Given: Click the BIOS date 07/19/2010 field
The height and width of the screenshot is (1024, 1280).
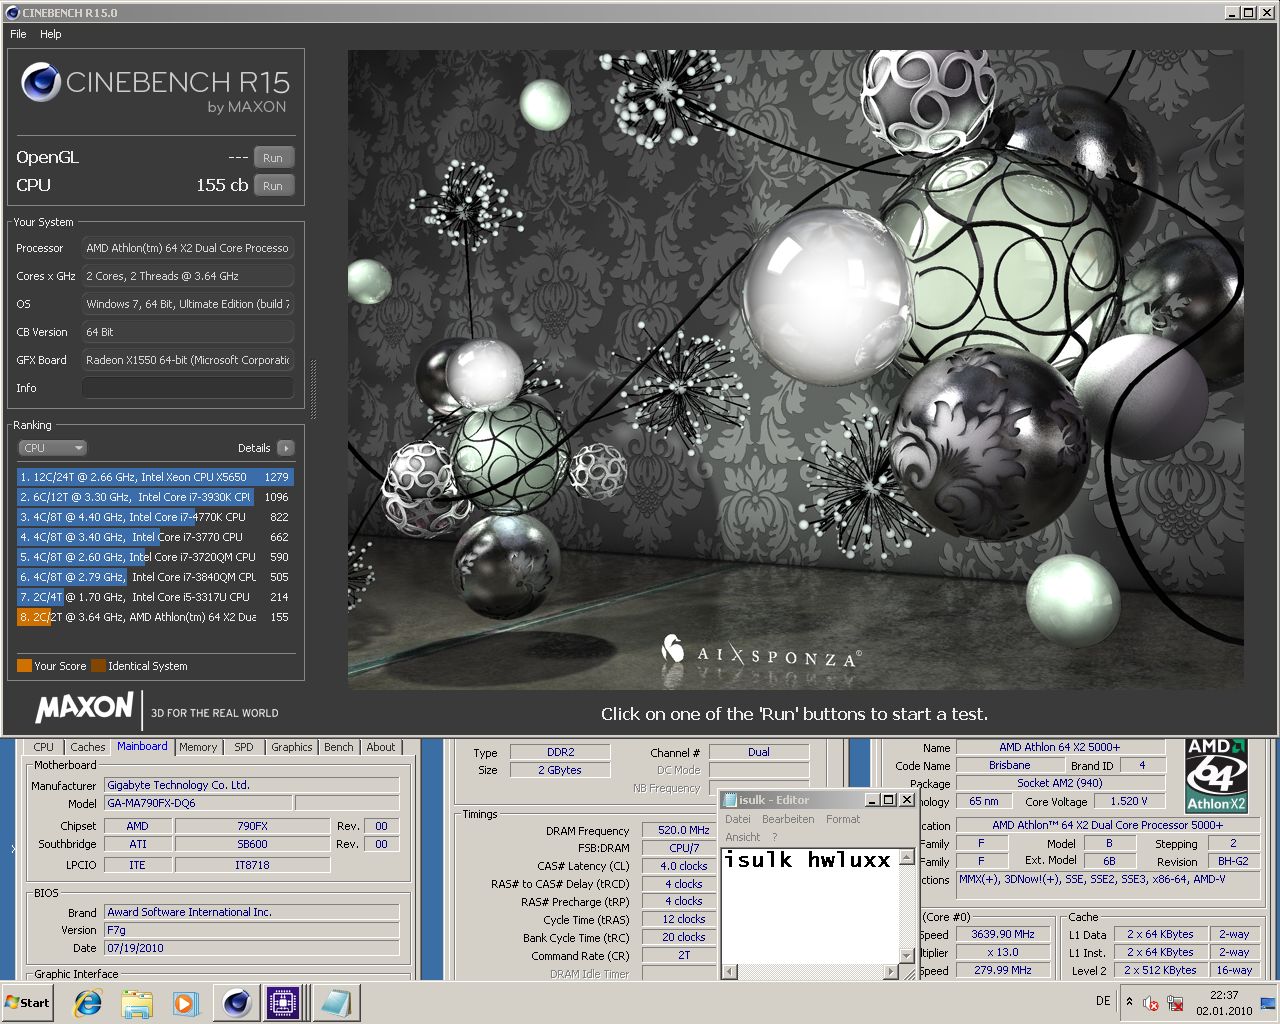Looking at the screenshot, I should (252, 948).
